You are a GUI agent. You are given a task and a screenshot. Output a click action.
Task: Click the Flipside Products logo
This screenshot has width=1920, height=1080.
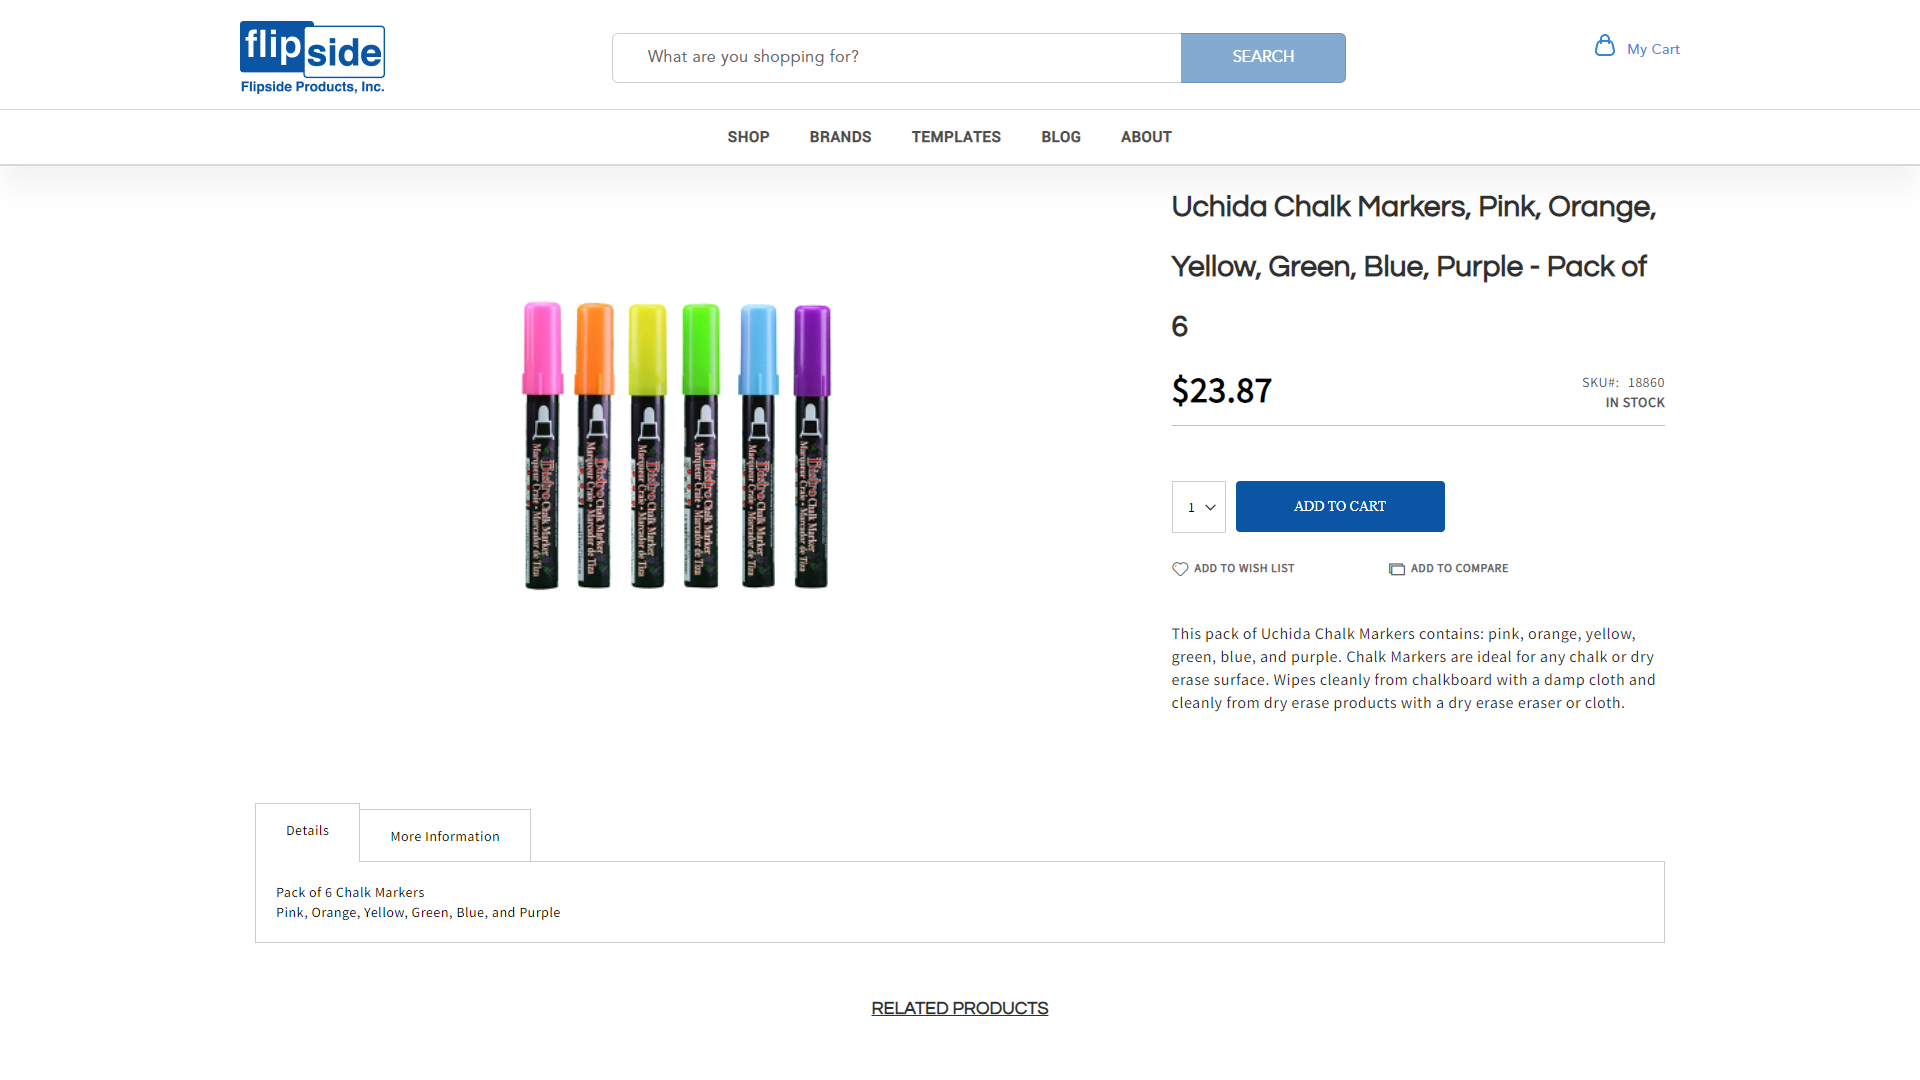[x=311, y=55]
